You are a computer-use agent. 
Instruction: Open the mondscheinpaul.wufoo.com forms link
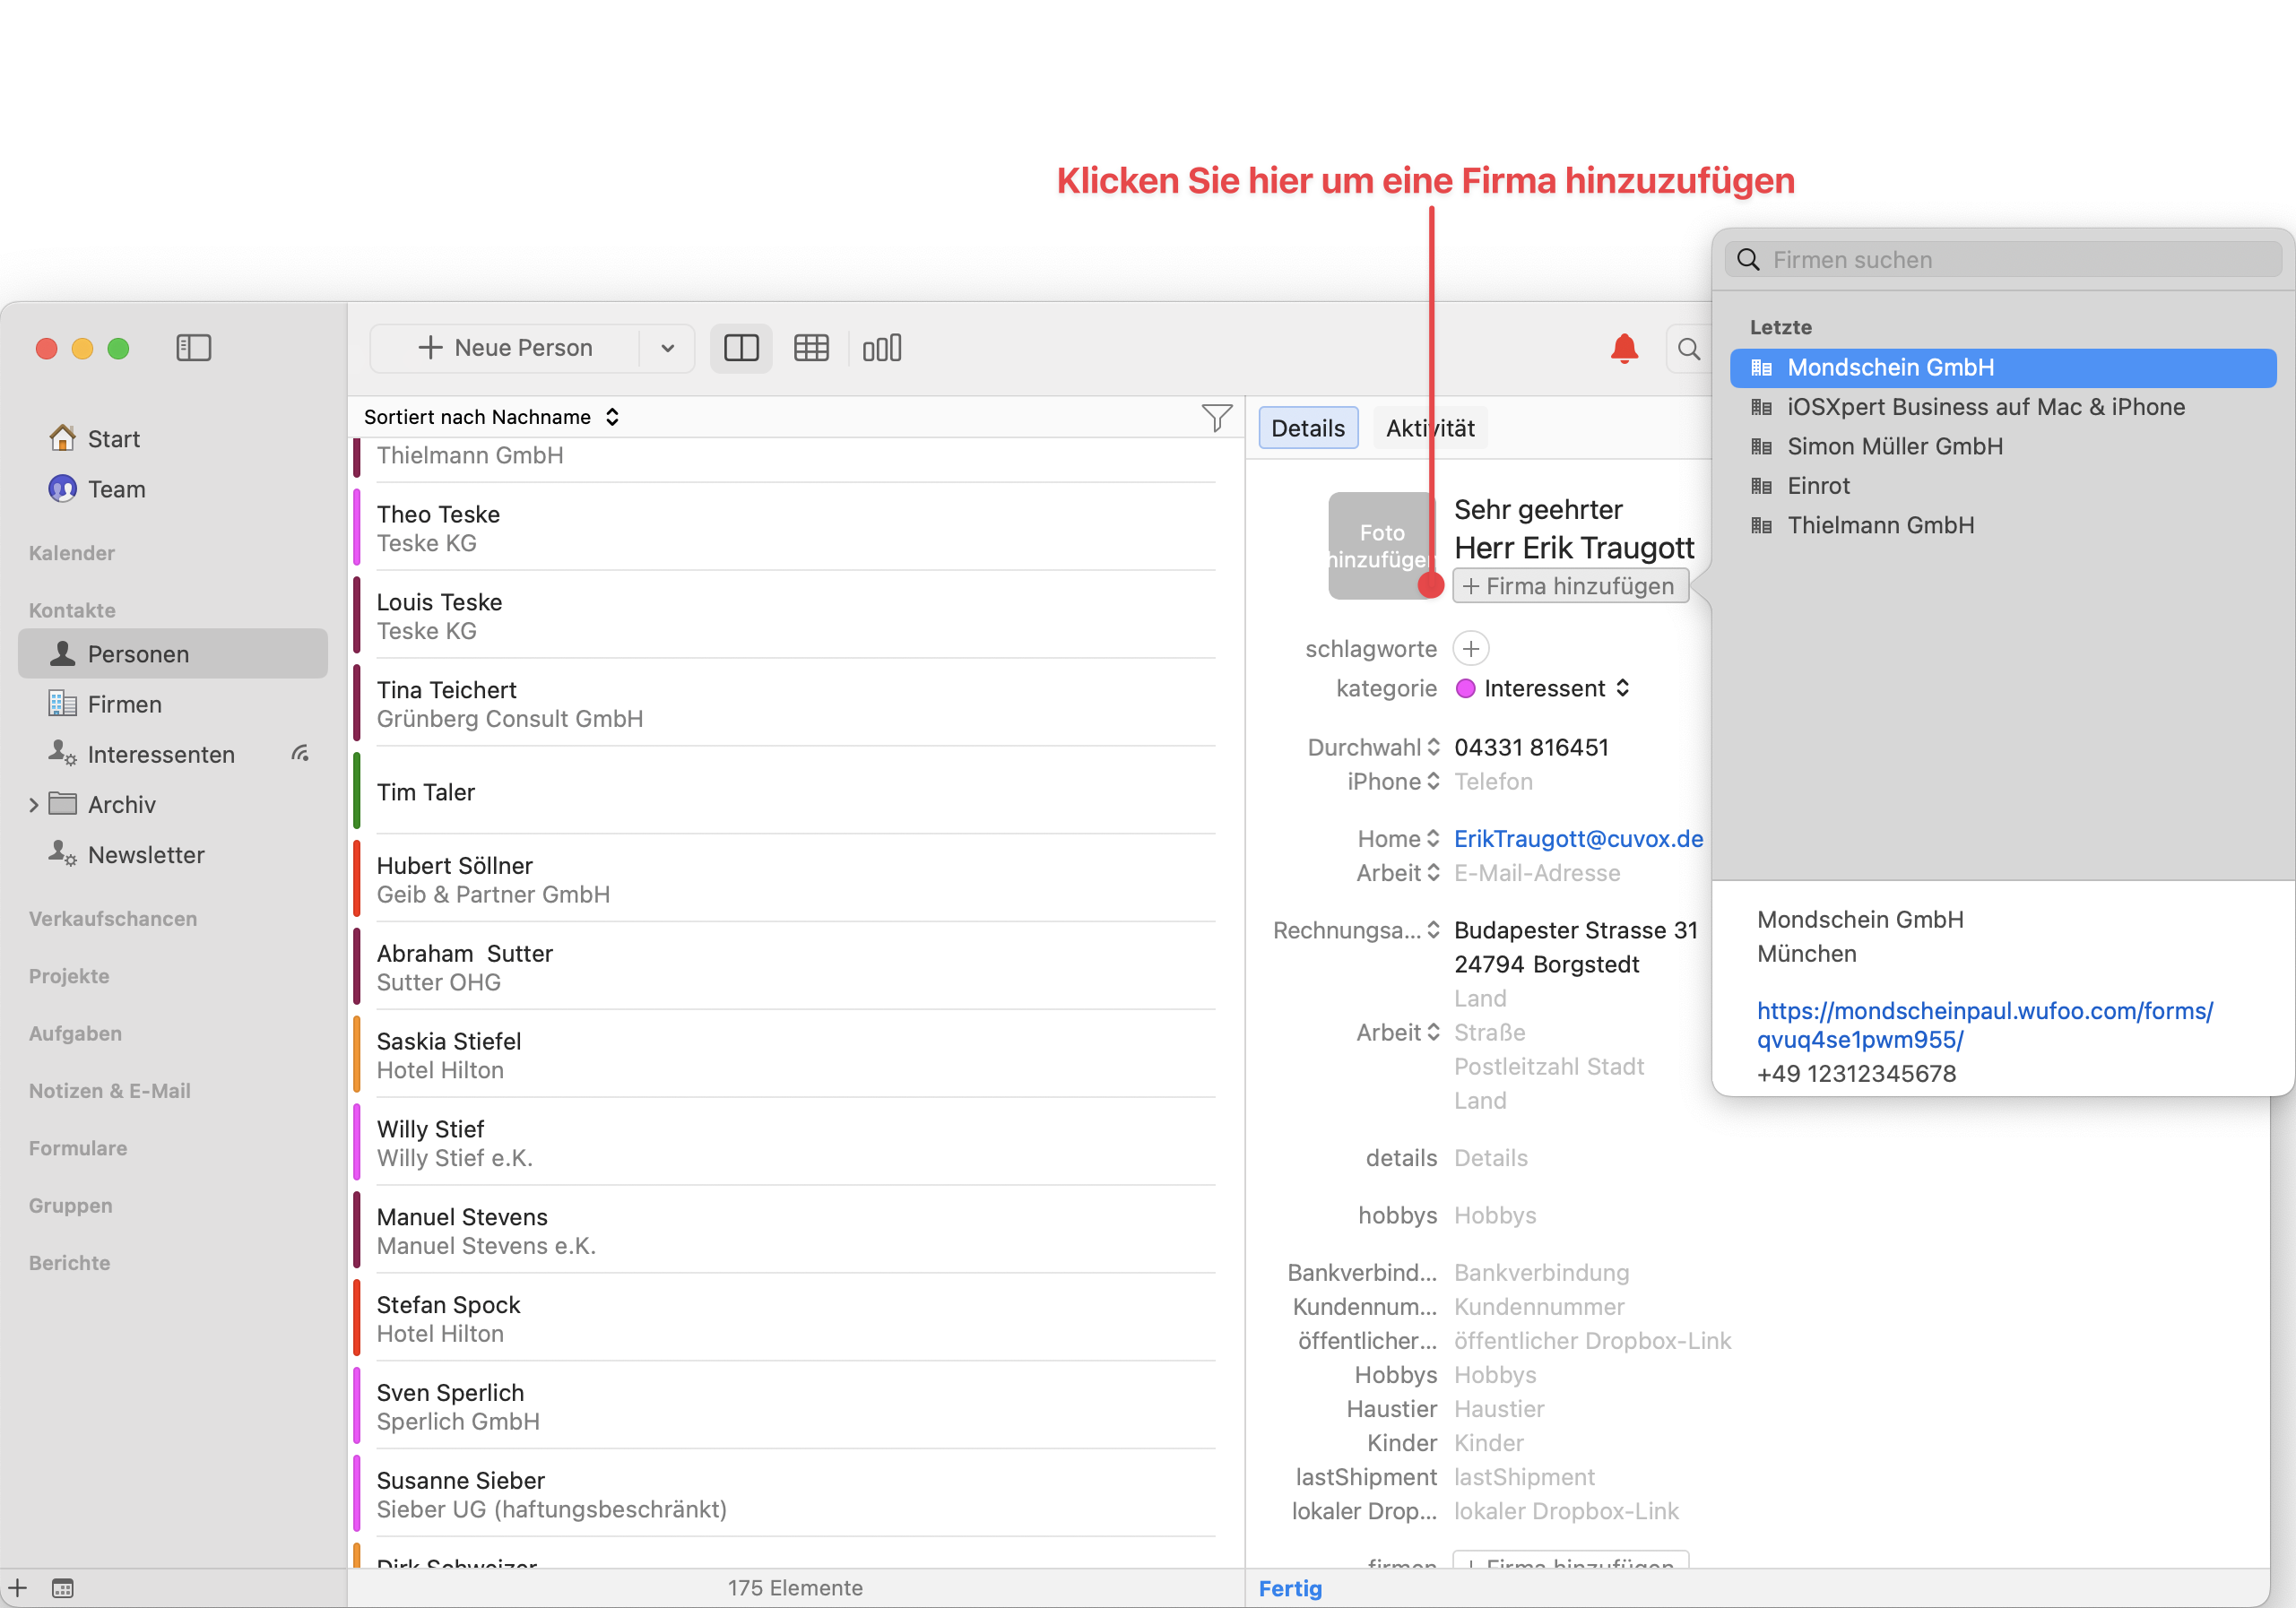tap(1984, 1025)
